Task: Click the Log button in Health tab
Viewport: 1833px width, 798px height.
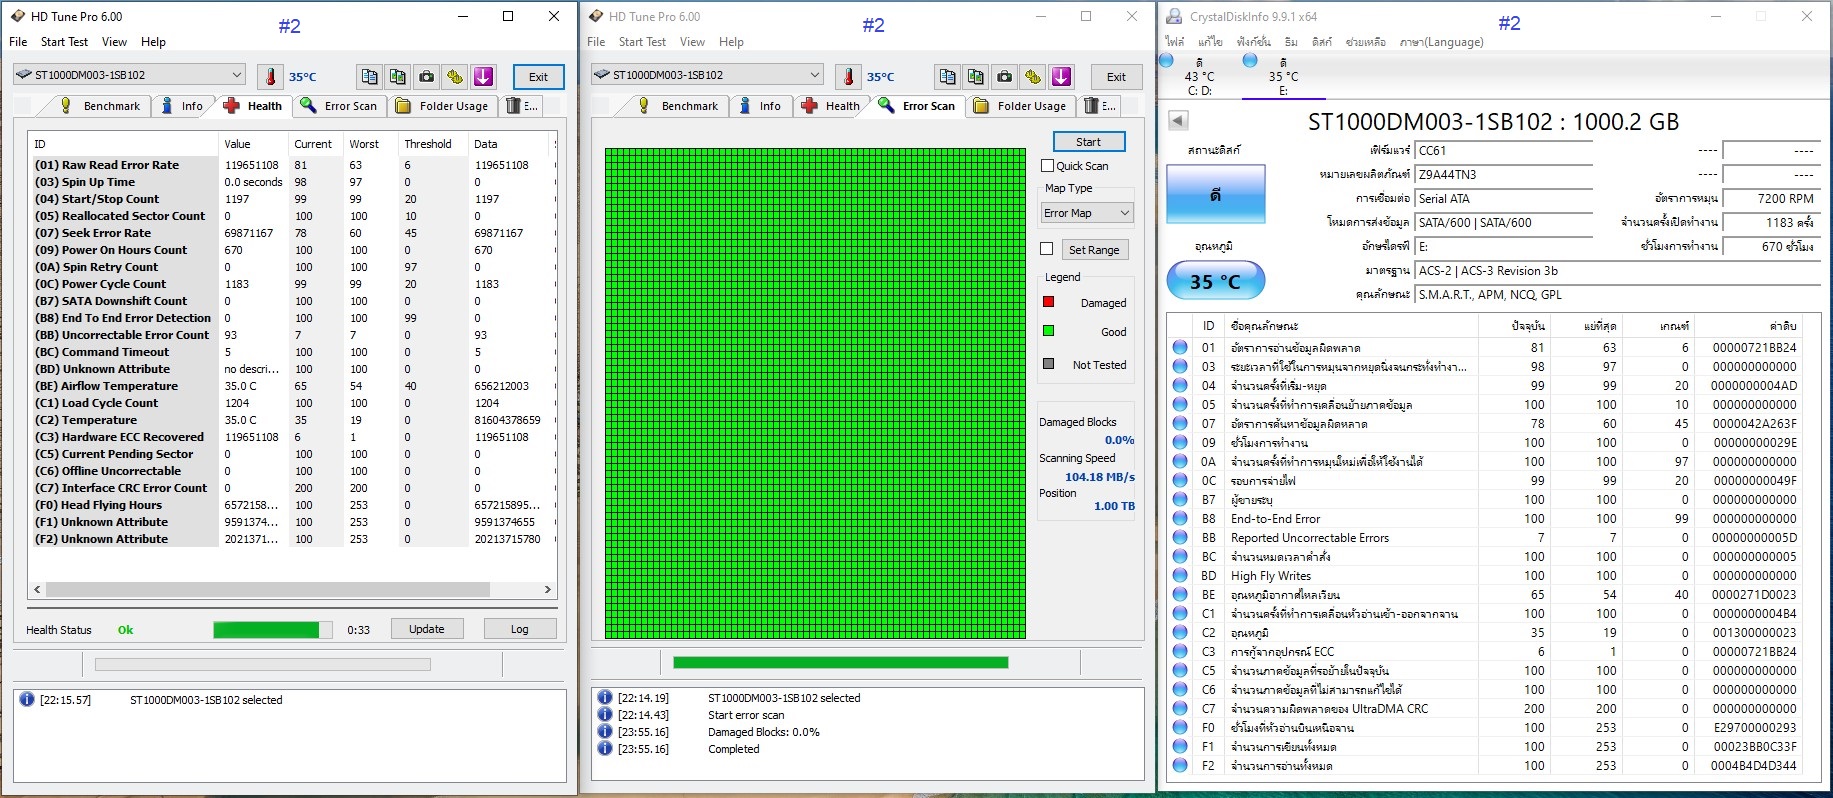Action: (x=519, y=629)
